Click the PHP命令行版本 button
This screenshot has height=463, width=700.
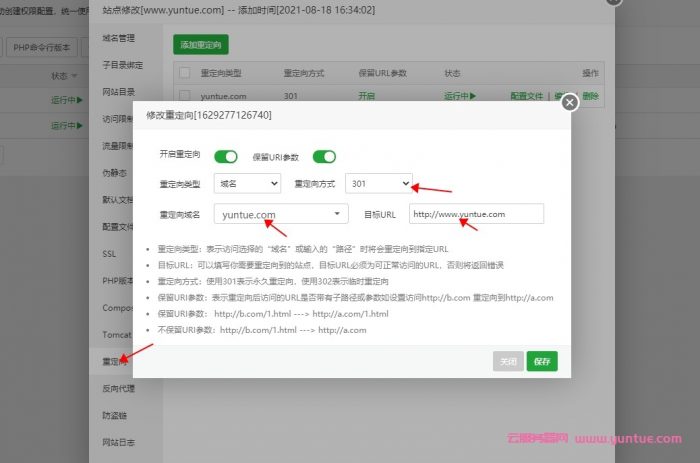pos(41,47)
